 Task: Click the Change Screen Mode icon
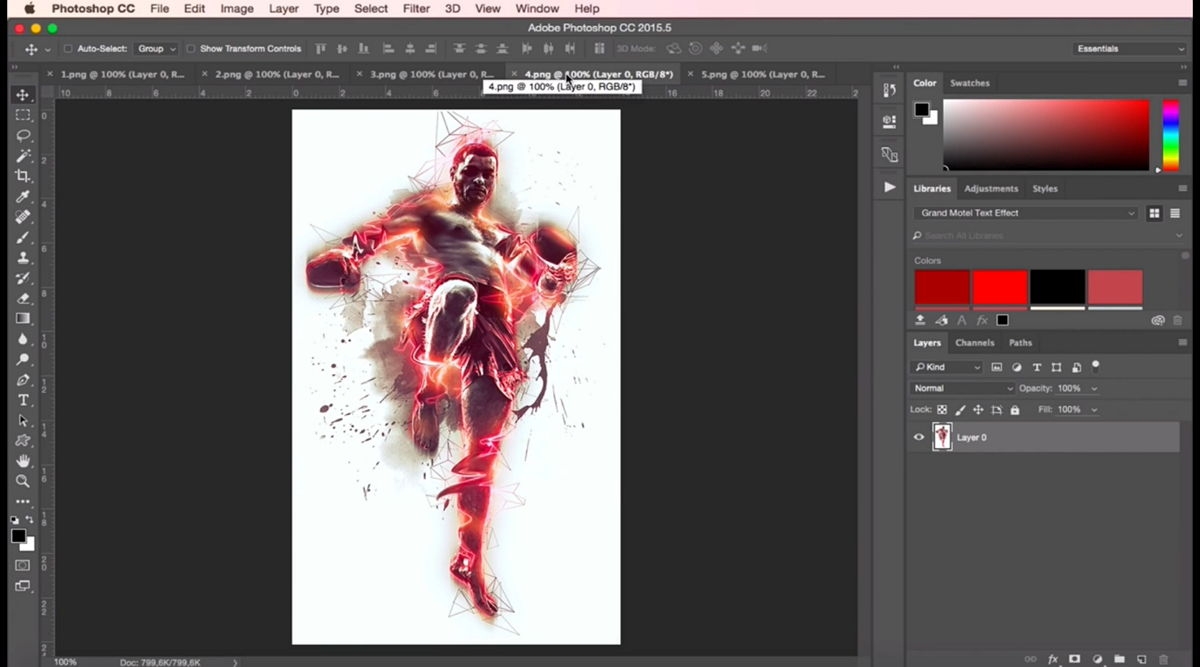[x=22, y=586]
